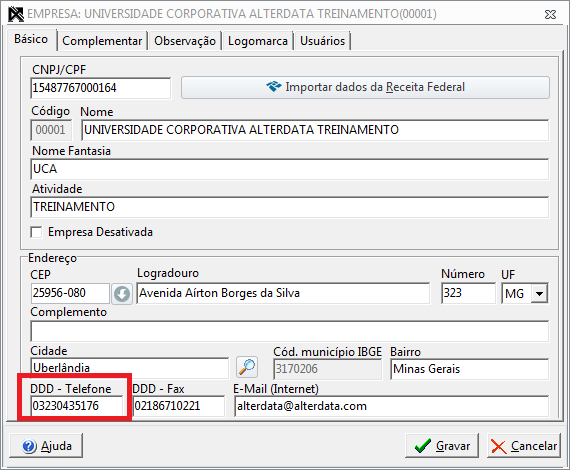Click the CNPJ/CPF input field
This screenshot has width=570, height=470.
click(101, 88)
